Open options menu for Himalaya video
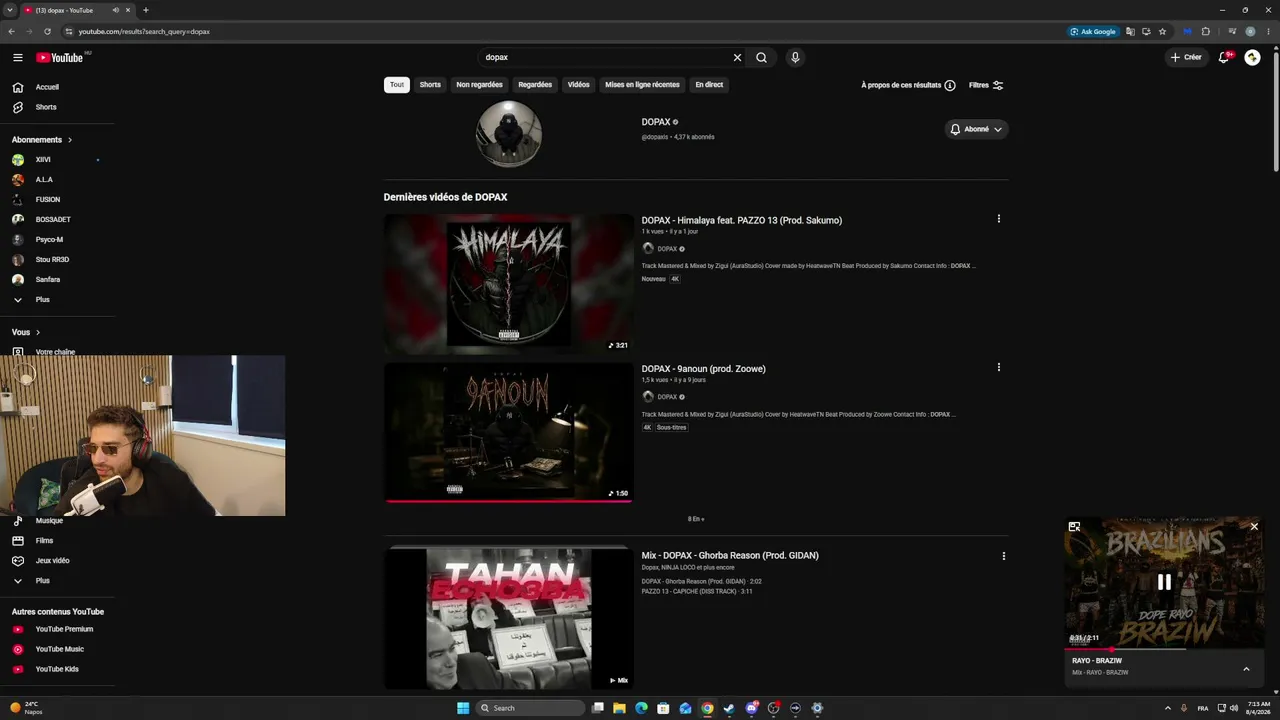1280x720 pixels. coord(998,219)
